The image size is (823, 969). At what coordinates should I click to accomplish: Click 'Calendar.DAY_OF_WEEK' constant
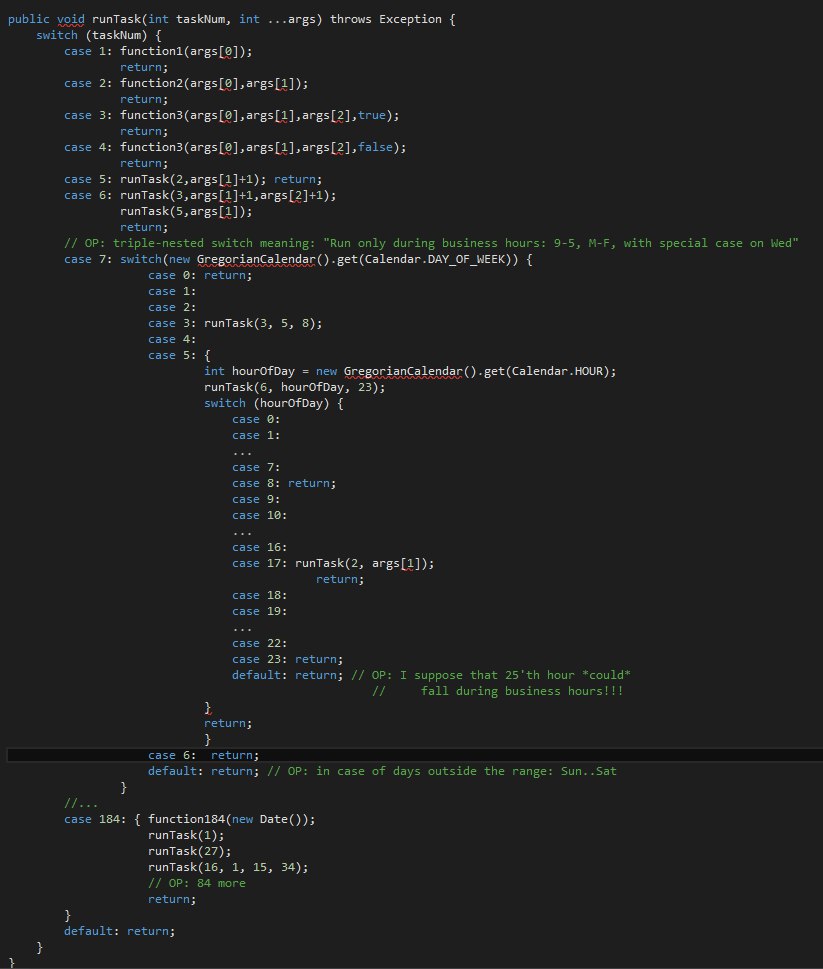[434, 260]
